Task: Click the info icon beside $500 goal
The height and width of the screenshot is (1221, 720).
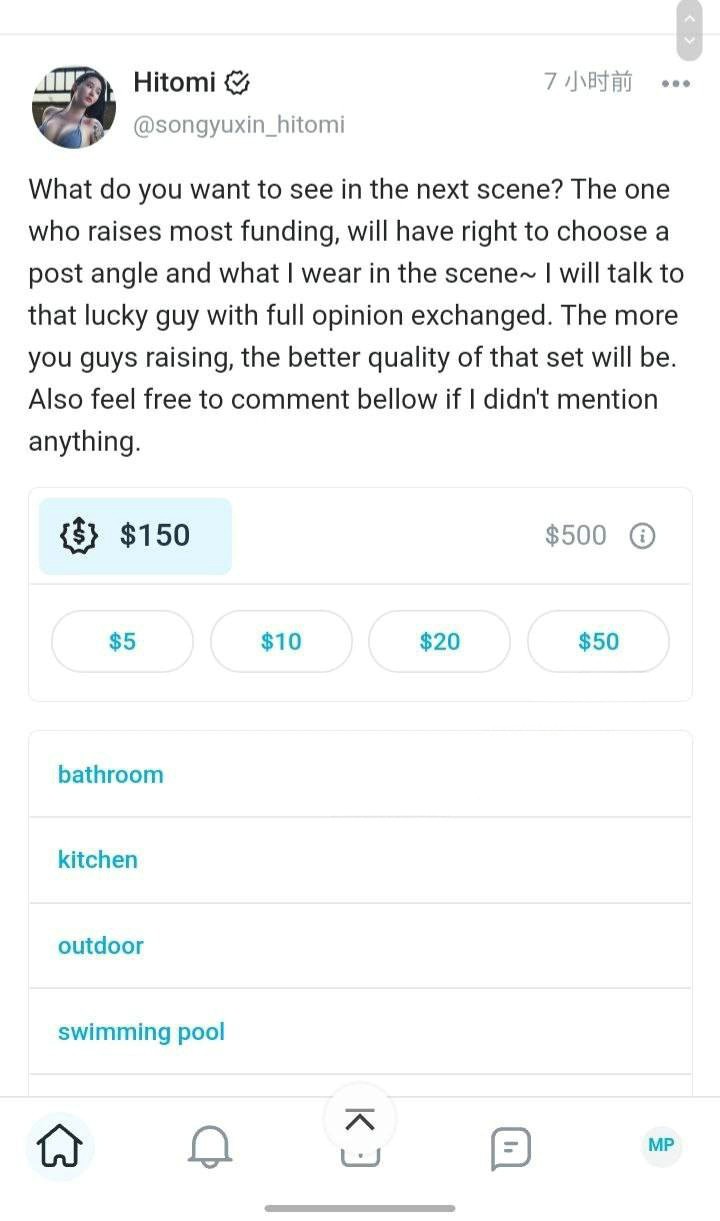Action: (642, 536)
